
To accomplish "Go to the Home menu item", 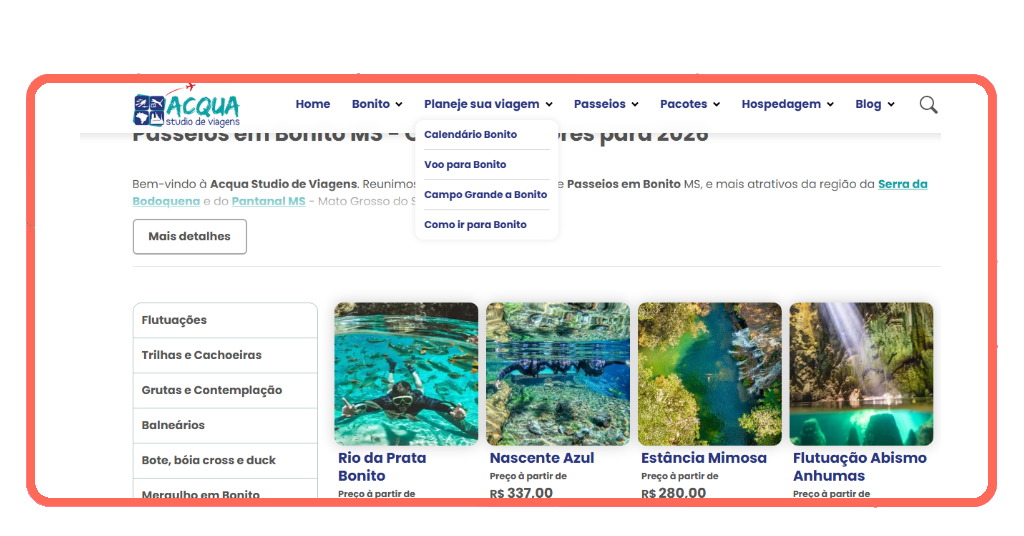I will (313, 104).
